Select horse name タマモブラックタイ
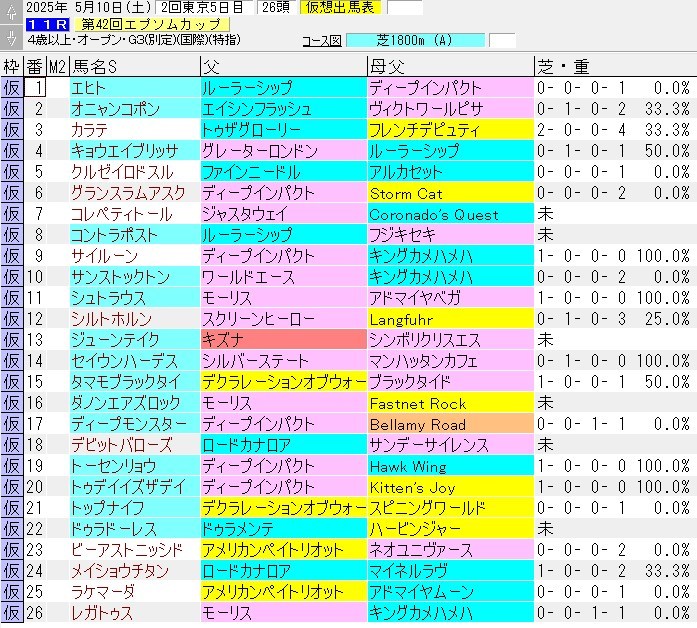This screenshot has height=628, width=697. [135, 382]
